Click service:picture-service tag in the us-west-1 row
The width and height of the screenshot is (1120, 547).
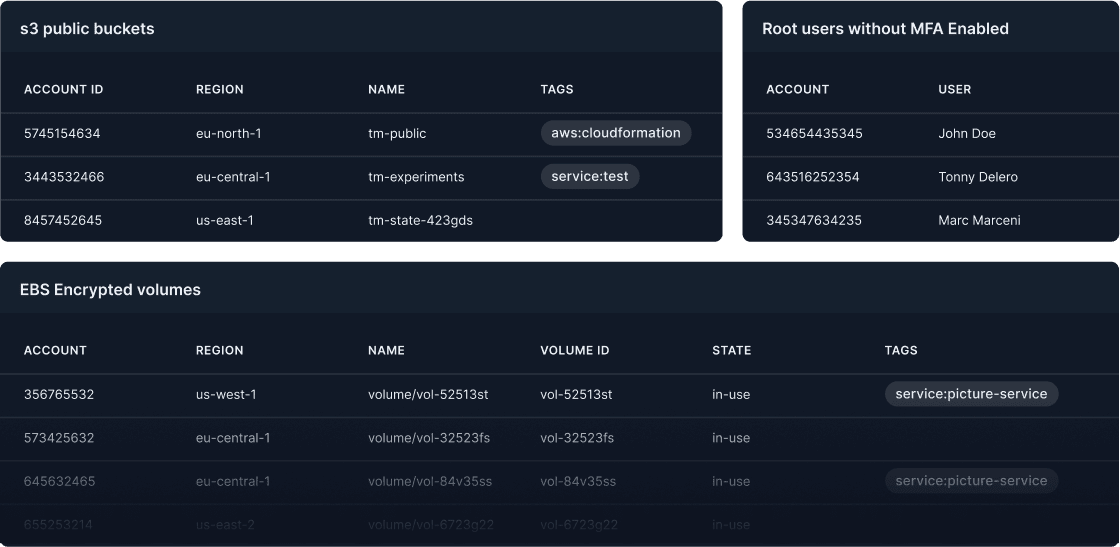point(971,394)
